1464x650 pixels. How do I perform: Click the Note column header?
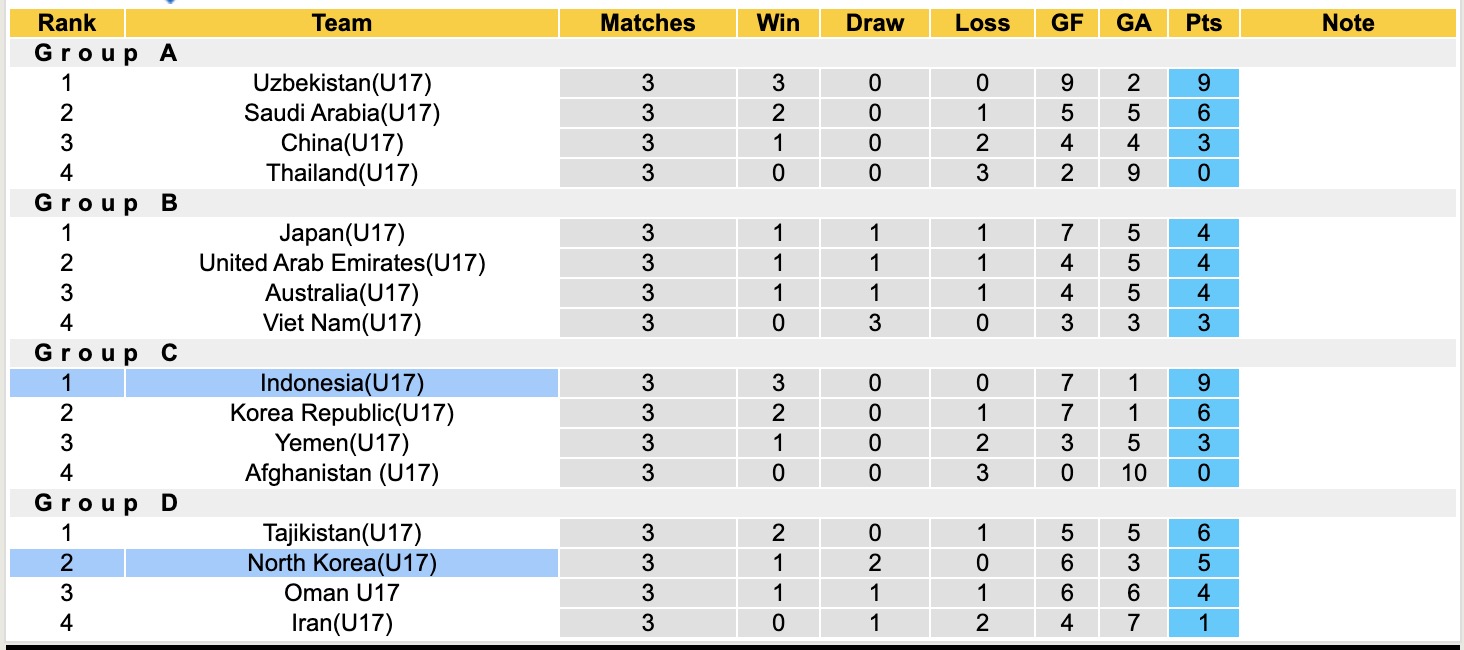click(1348, 23)
